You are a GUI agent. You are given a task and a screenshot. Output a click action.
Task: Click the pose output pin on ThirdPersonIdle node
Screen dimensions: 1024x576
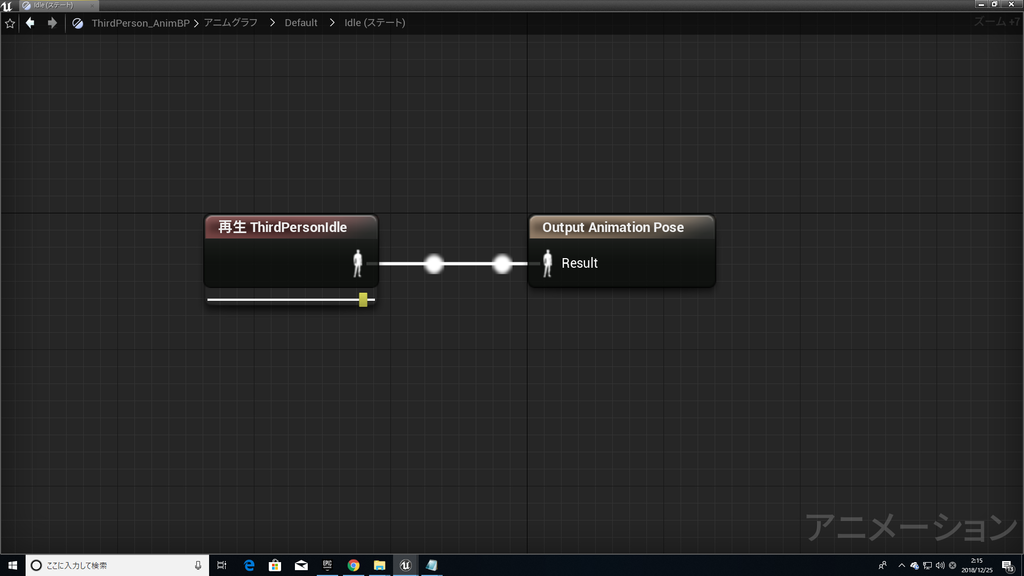[357, 263]
